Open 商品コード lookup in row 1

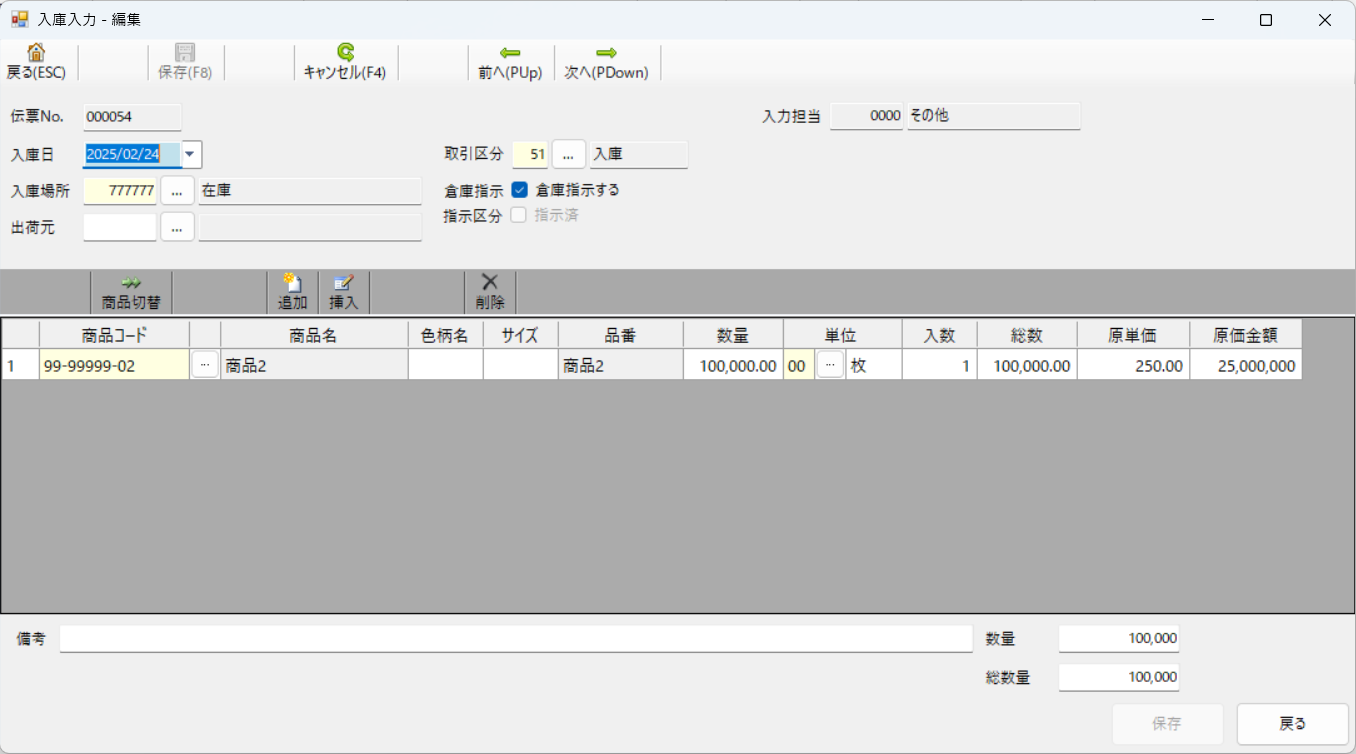click(204, 366)
